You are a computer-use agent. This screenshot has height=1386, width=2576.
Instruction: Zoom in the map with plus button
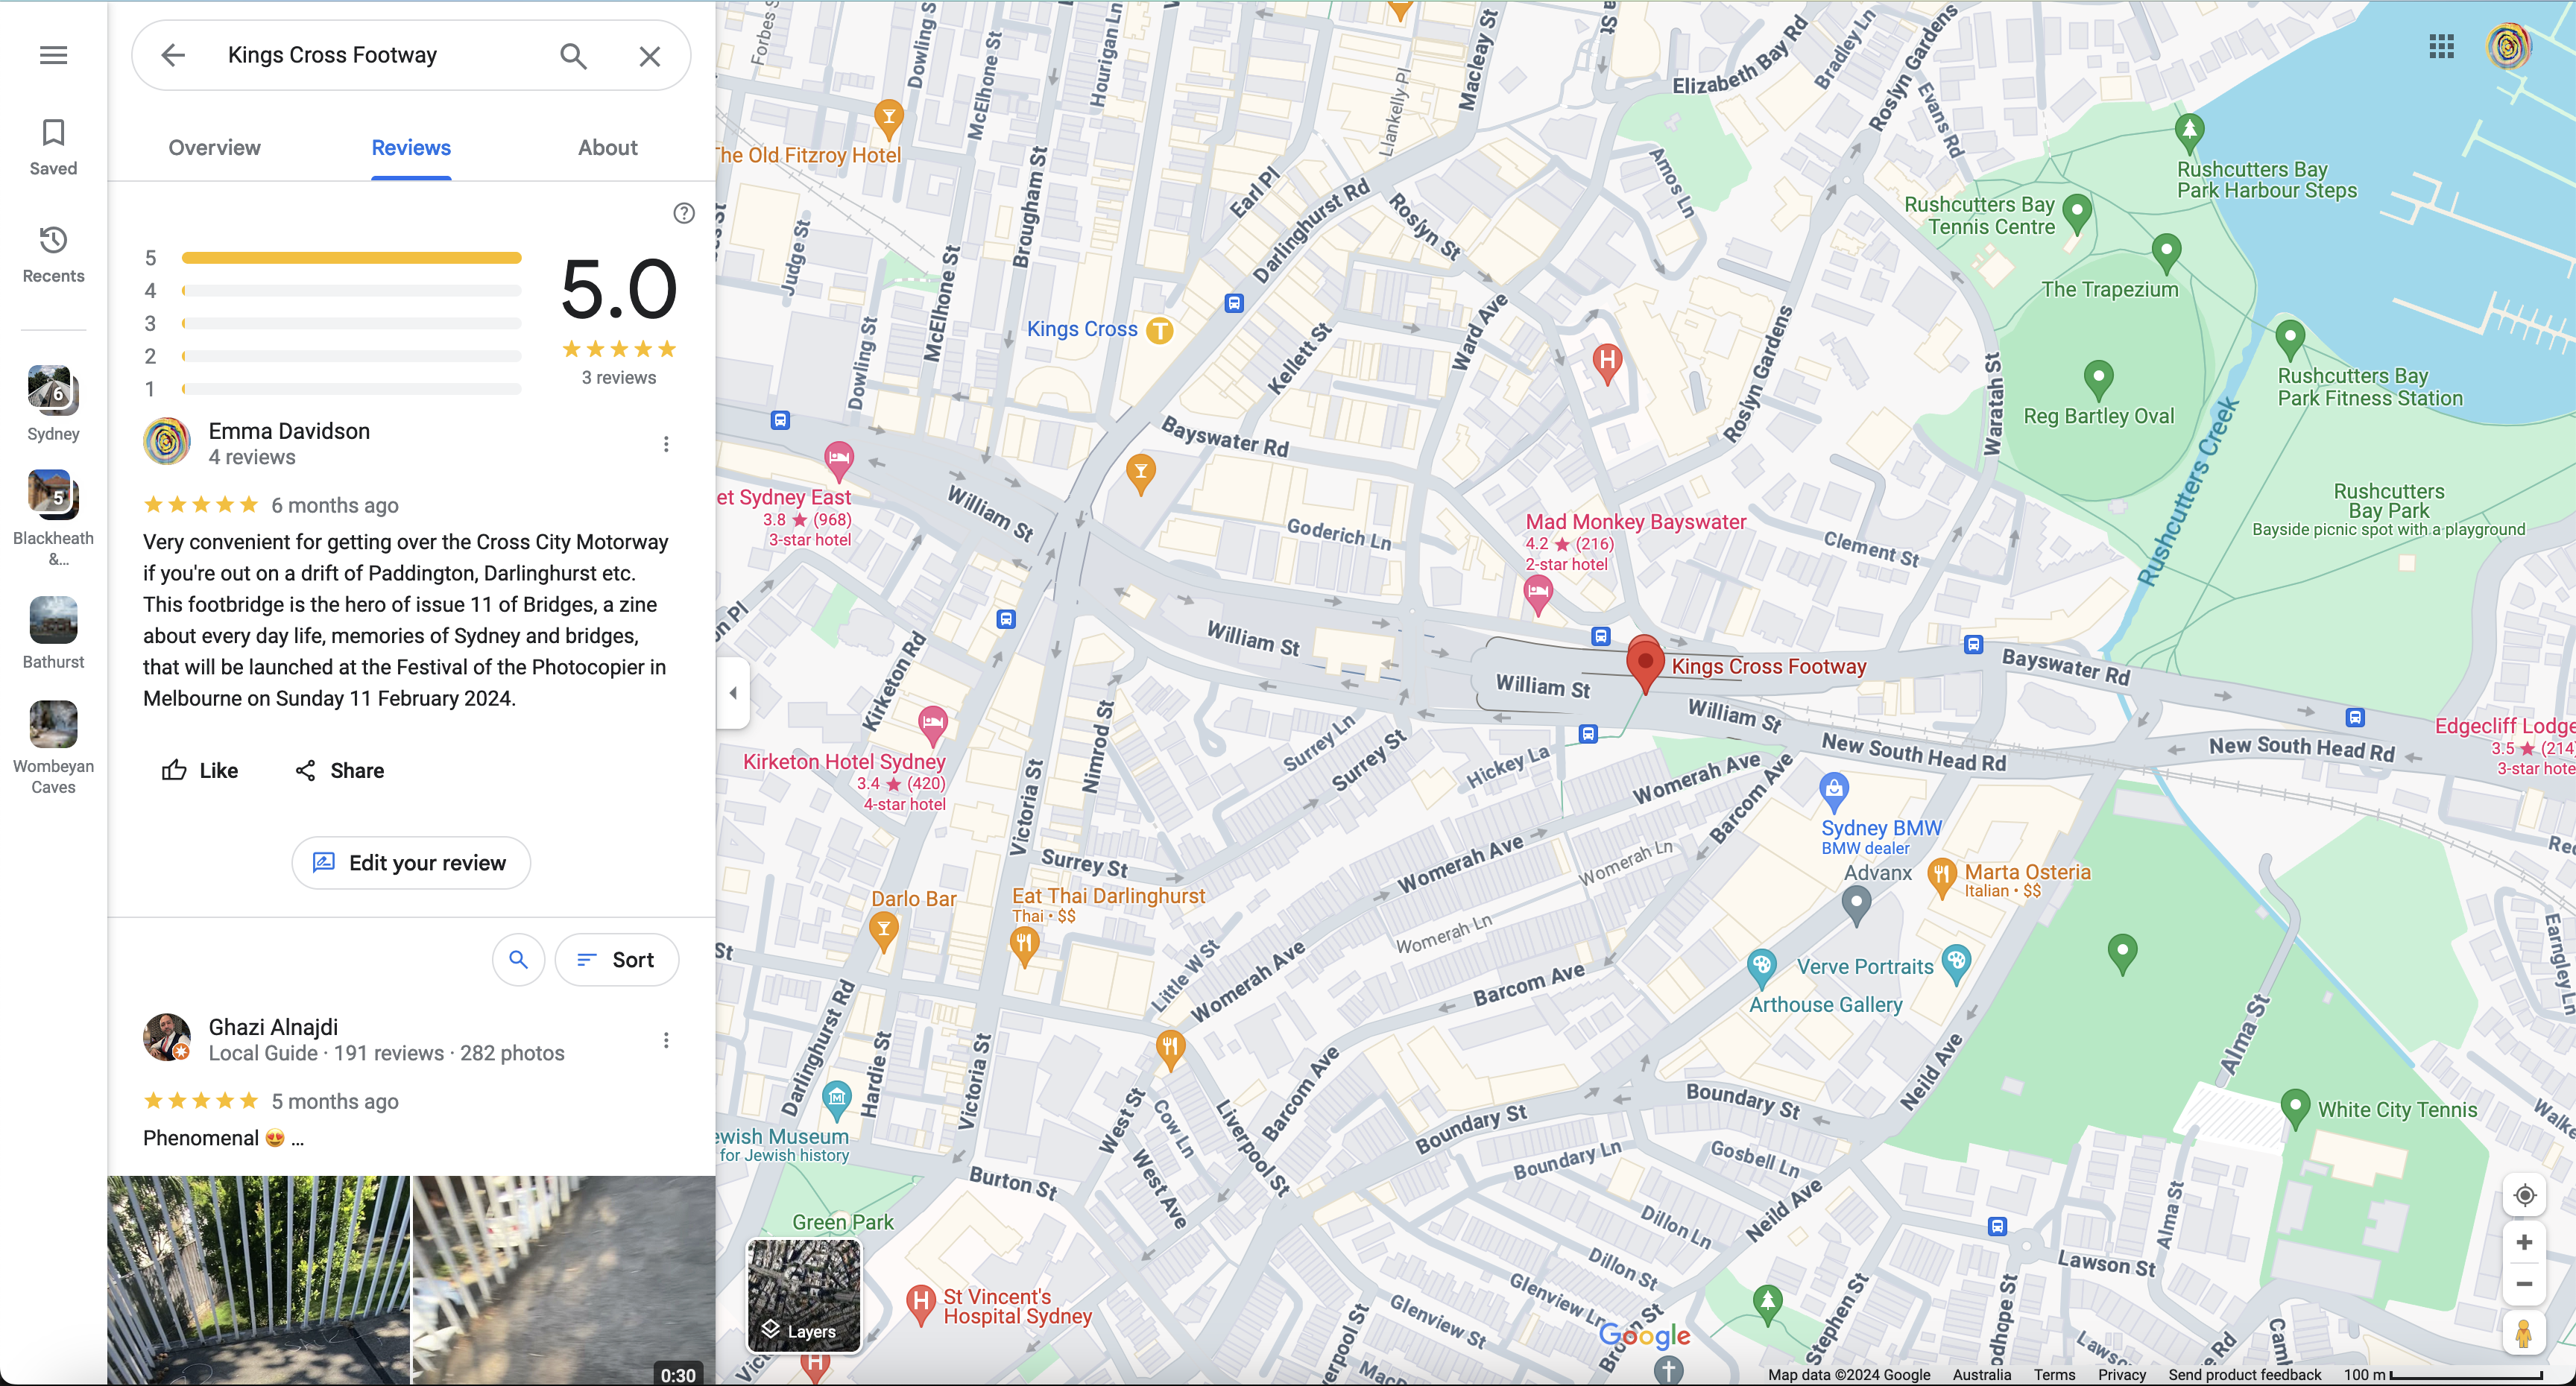(2523, 1242)
